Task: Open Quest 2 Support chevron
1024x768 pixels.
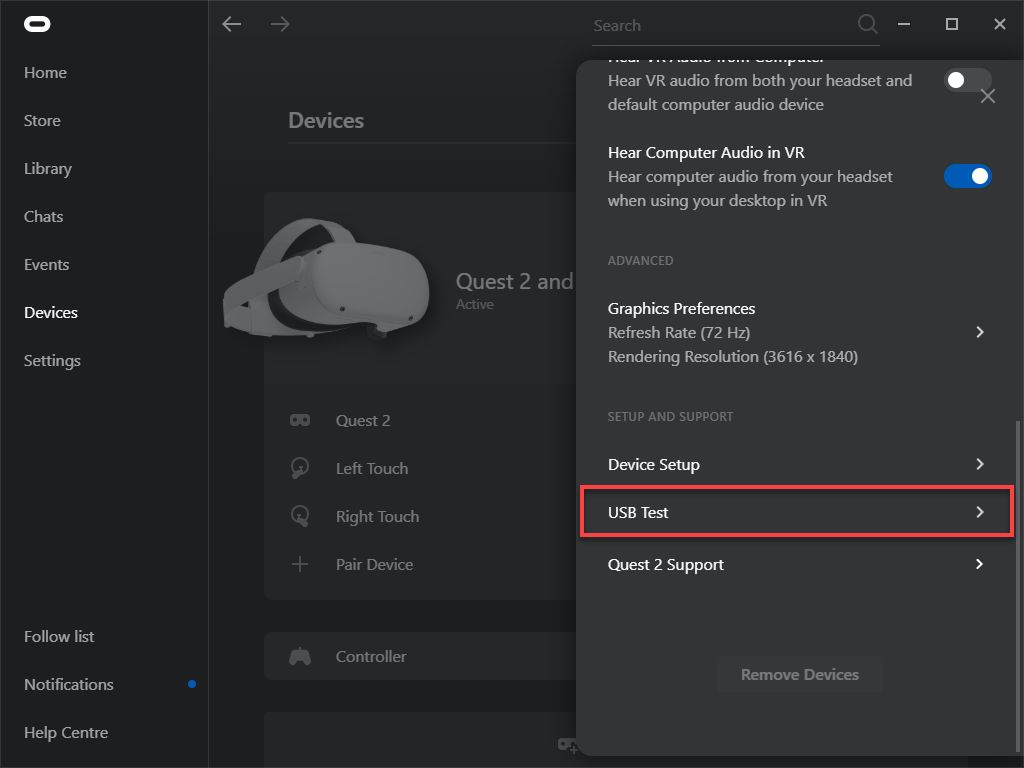Action: tap(980, 564)
